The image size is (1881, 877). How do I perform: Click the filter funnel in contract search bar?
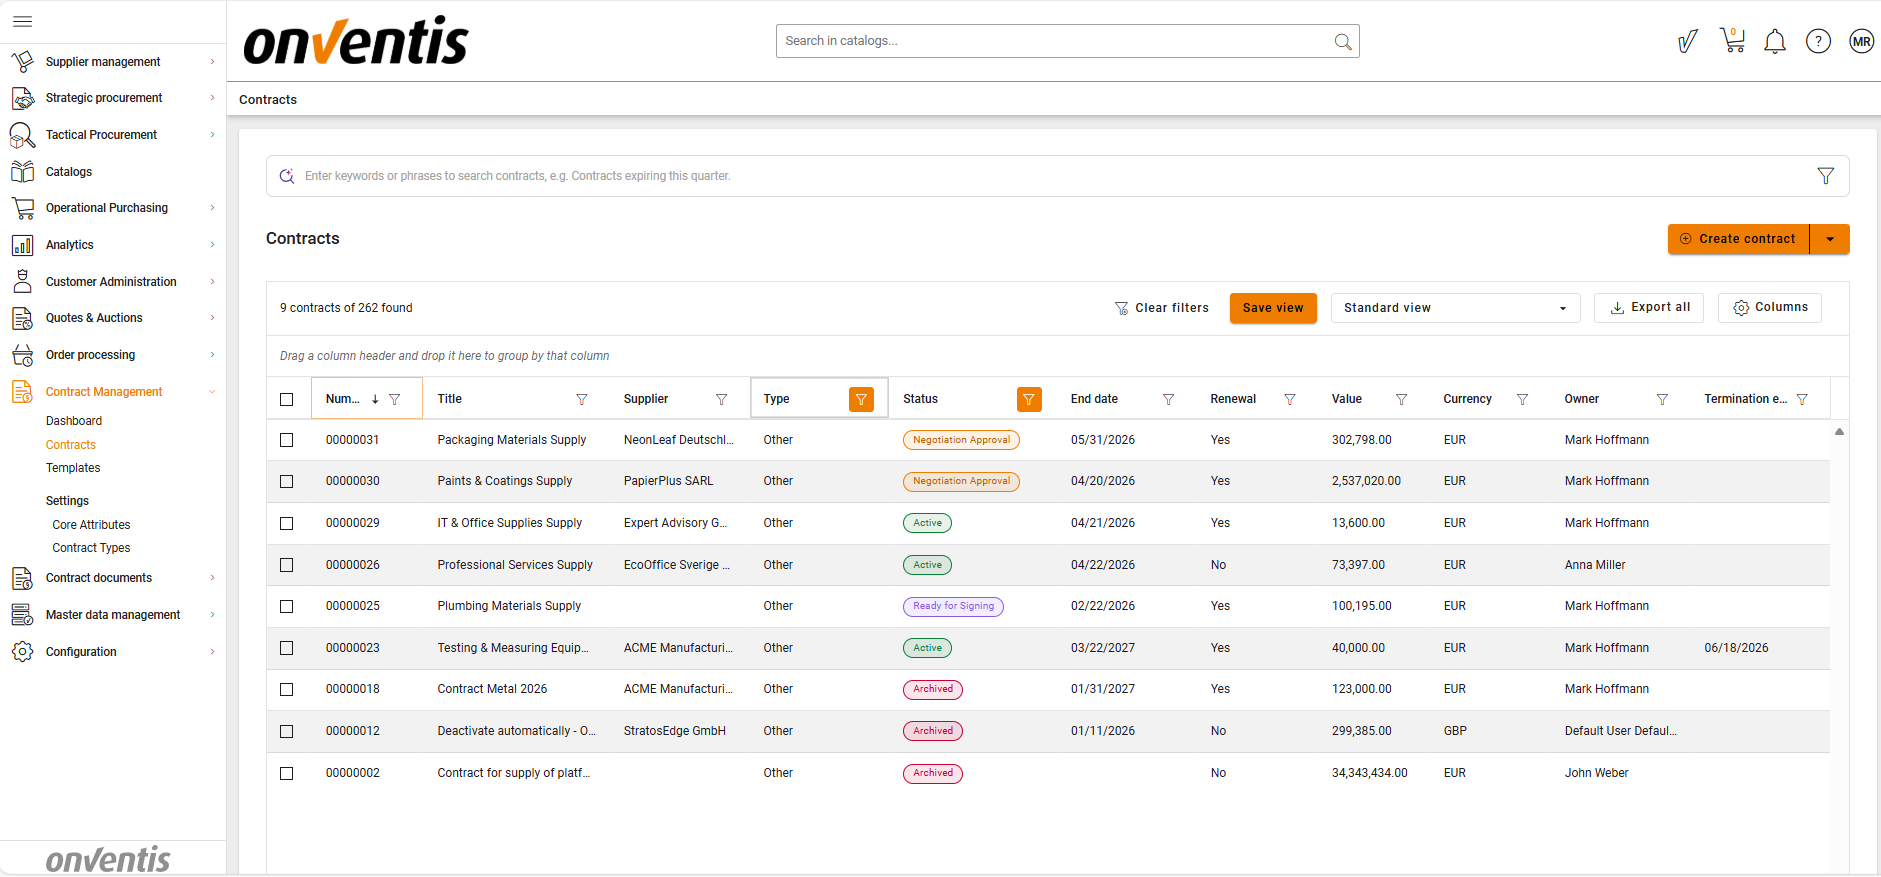pos(1825,176)
